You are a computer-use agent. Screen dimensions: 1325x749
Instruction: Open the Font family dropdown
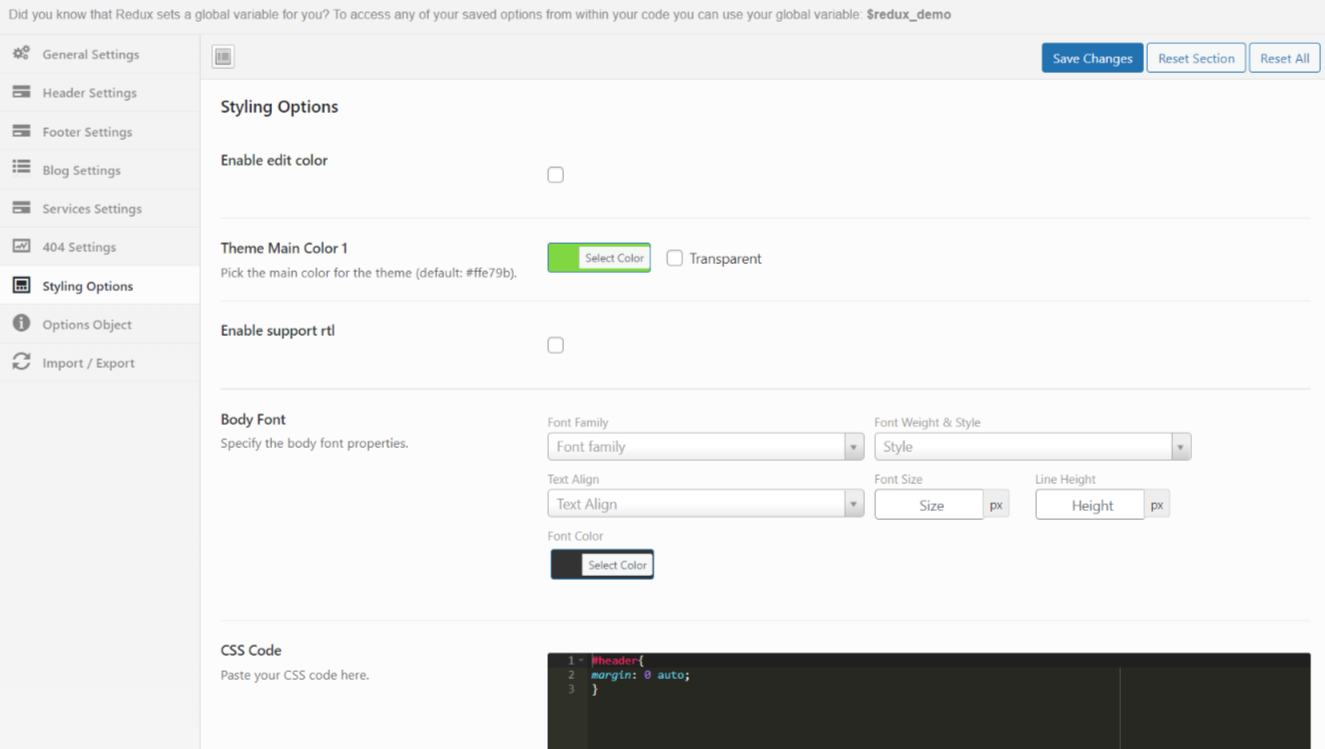[x=705, y=447]
